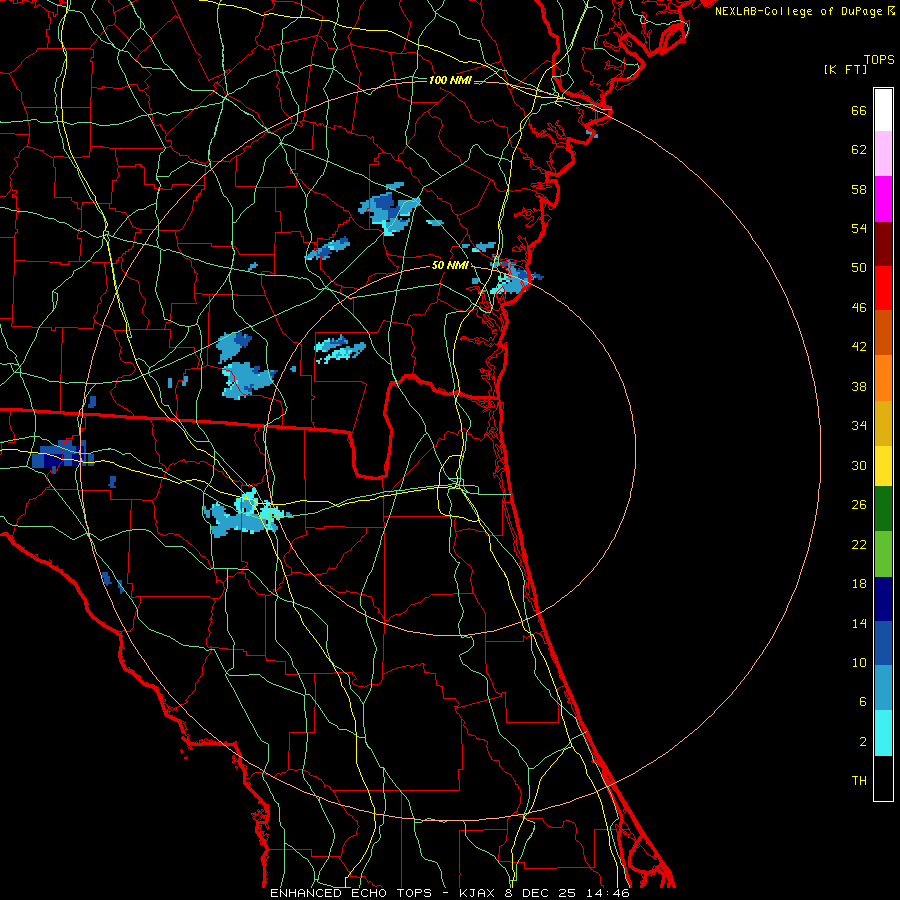Viewport: 900px width, 900px height.
Task: Click the dark green 26 K FT legend swatch
Action: 883,509
